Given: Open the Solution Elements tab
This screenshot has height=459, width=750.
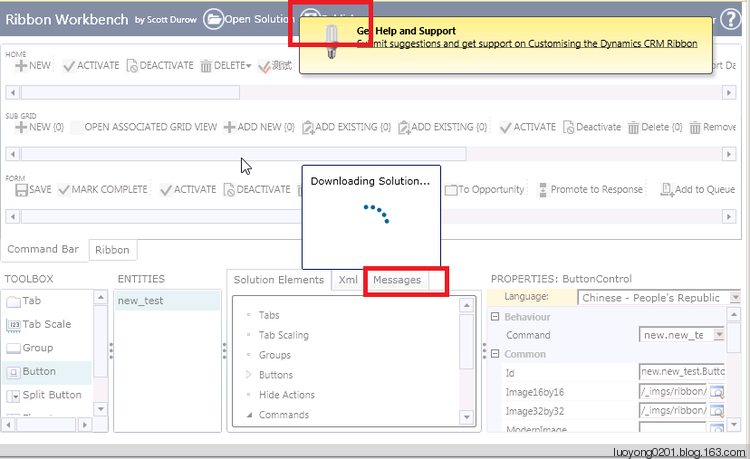Looking at the screenshot, I should 279,280.
